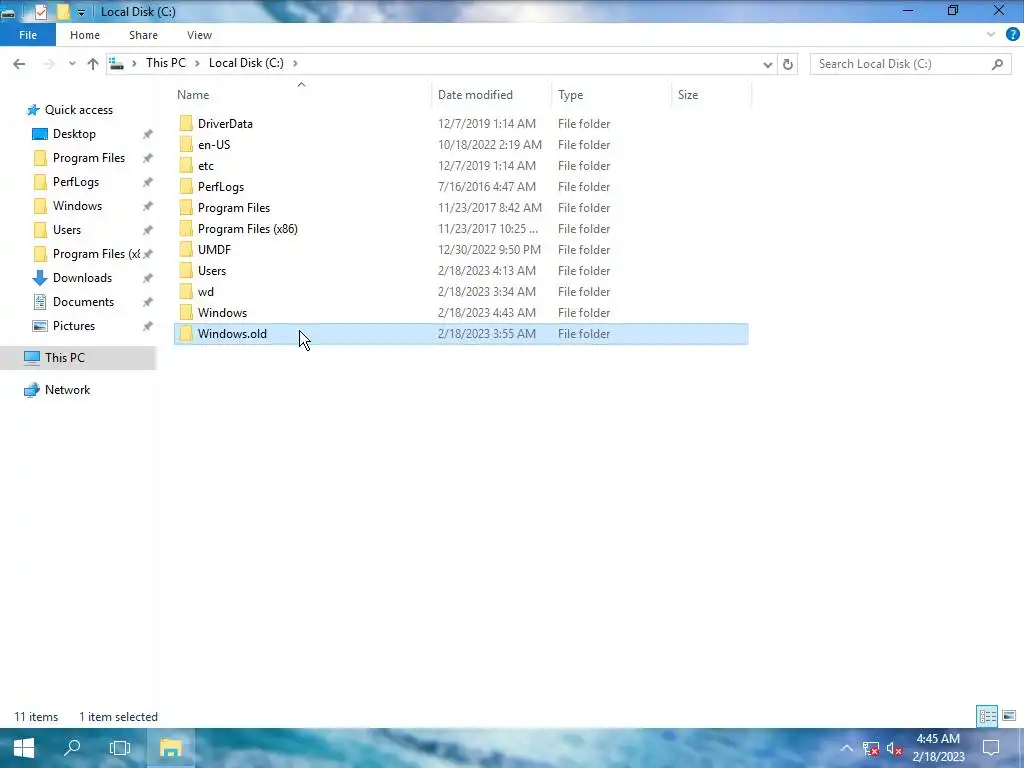
Task: Click Local Disk (C:) in the breadcrumb
Action: click(246, 63)
